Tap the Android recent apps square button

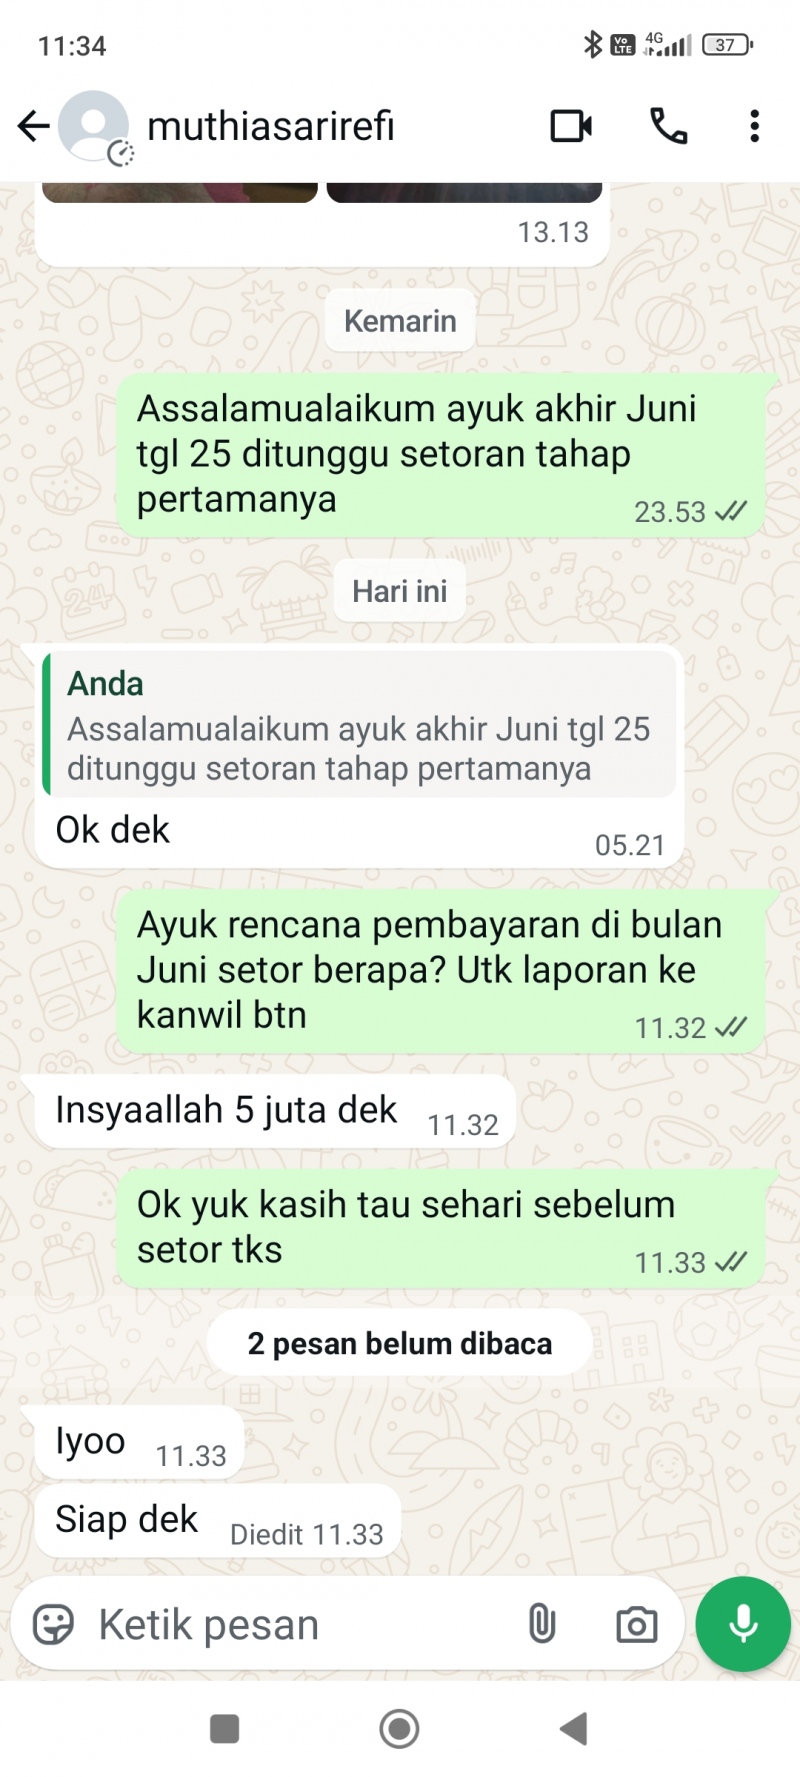pos(225,1728)
